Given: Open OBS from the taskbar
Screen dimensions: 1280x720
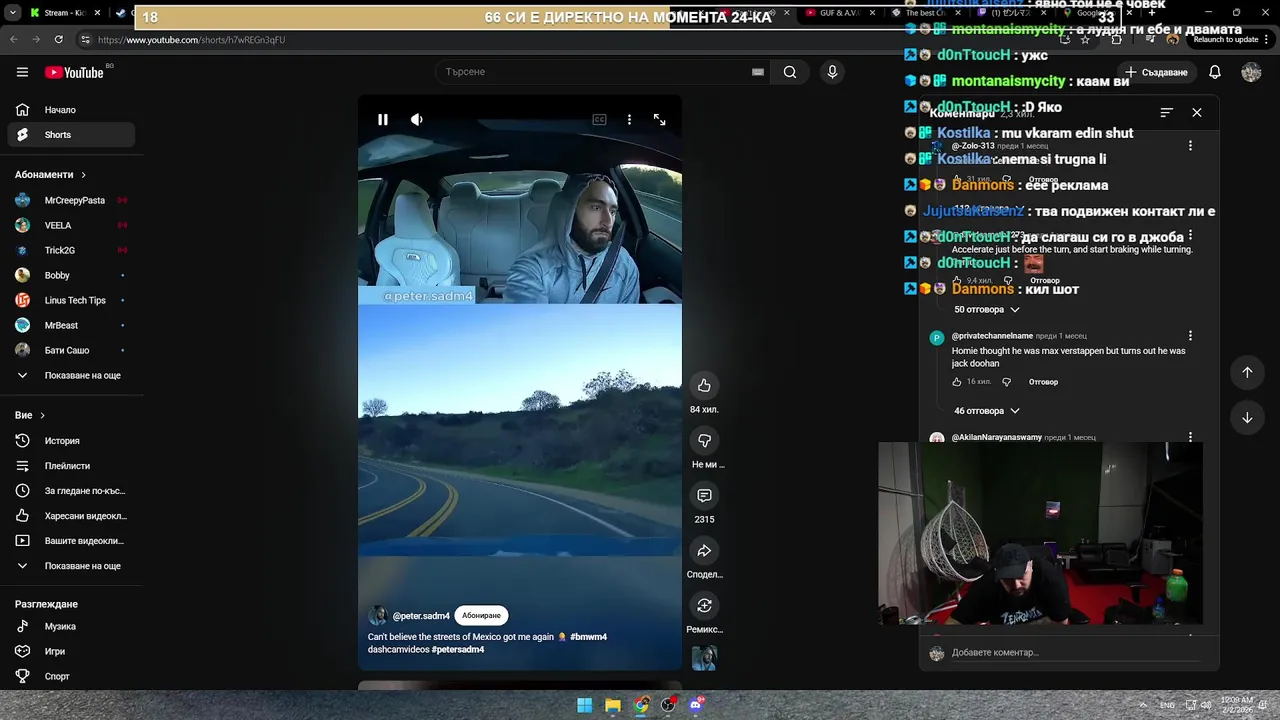Looking at the screenshot, I should 668,705.
